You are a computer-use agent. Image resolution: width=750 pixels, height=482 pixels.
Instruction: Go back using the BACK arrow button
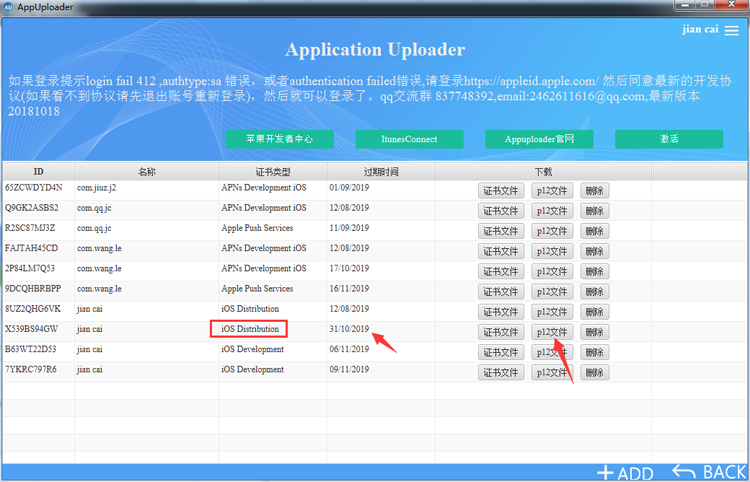click(709, 472)
